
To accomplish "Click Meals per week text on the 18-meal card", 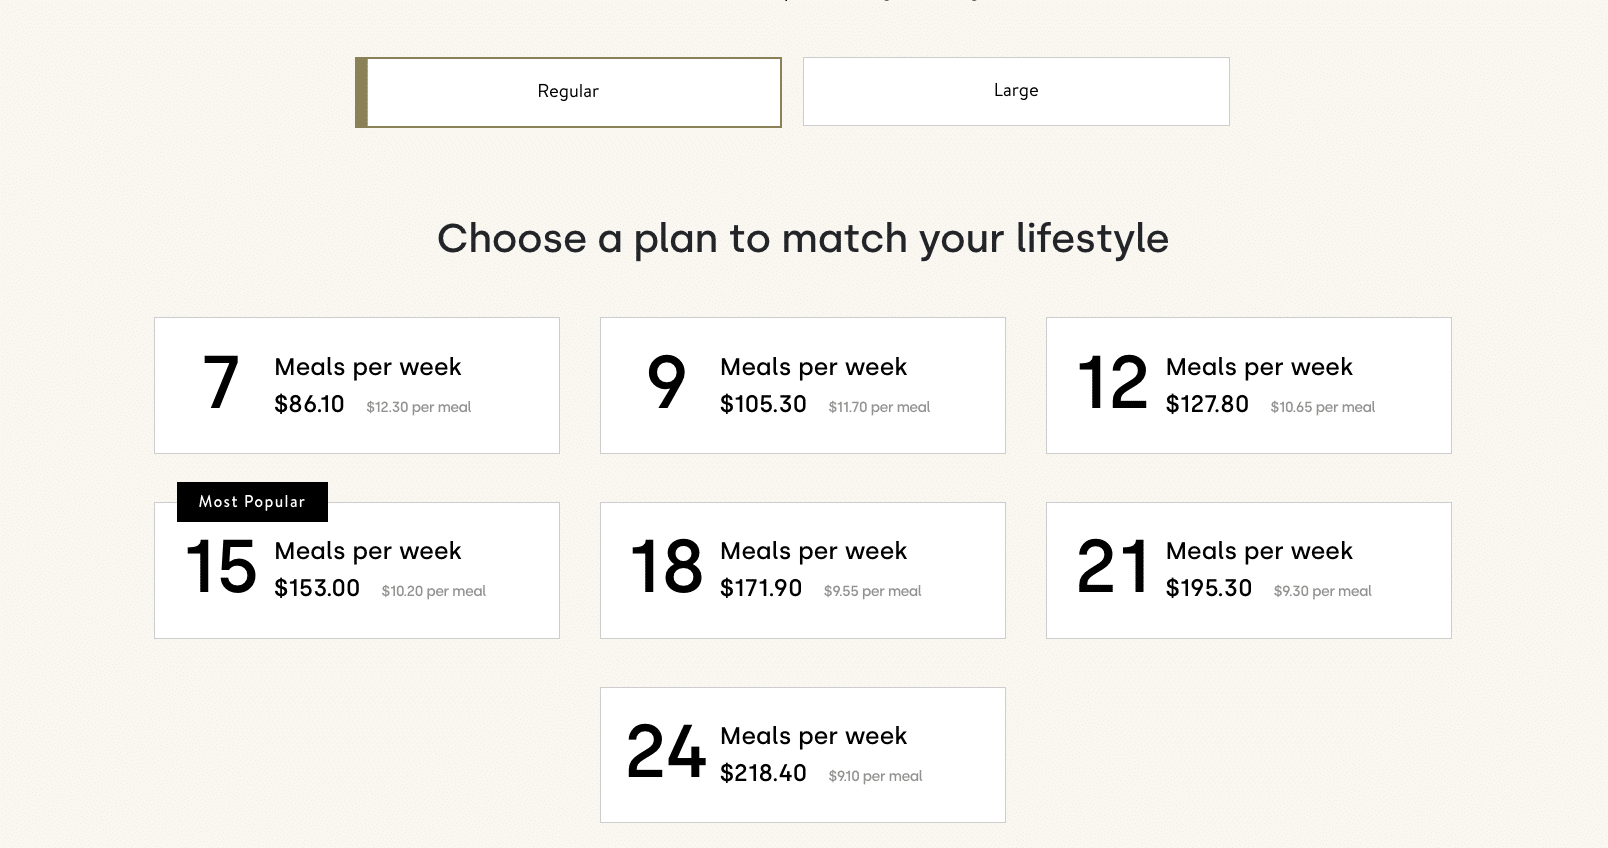I will [813, 551].
